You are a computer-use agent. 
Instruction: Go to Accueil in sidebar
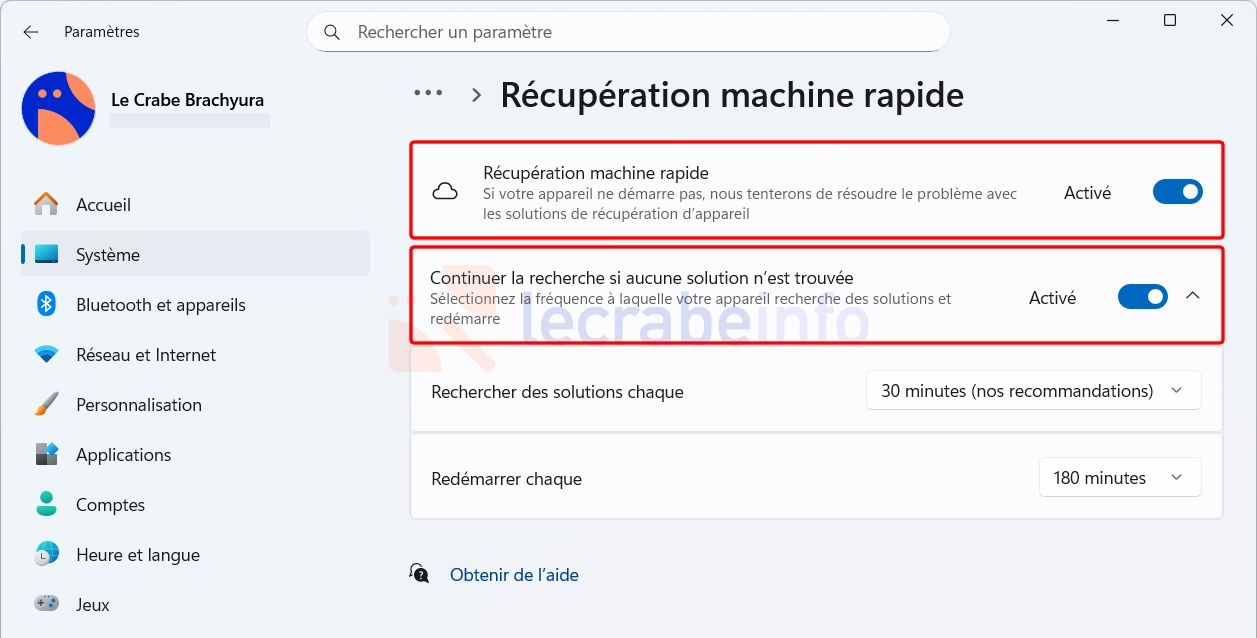pyautogui.click(x=195, y=204)
